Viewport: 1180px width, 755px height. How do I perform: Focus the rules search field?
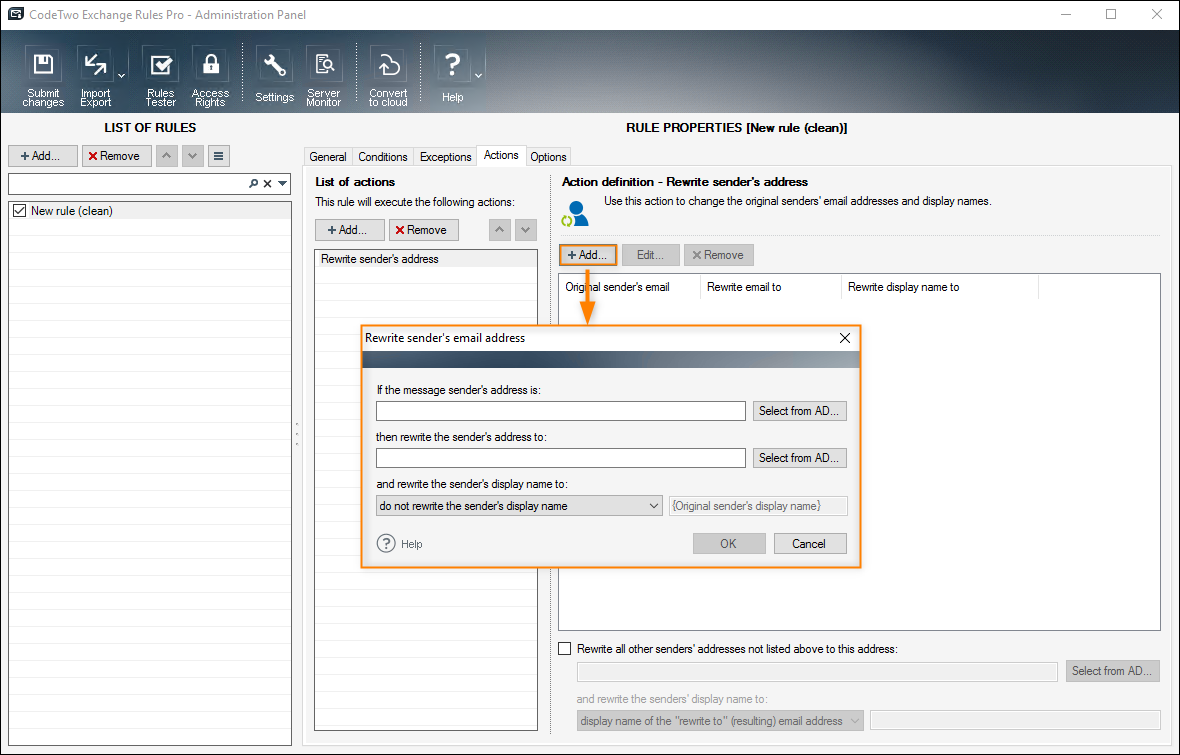click(x=128, y=184)
